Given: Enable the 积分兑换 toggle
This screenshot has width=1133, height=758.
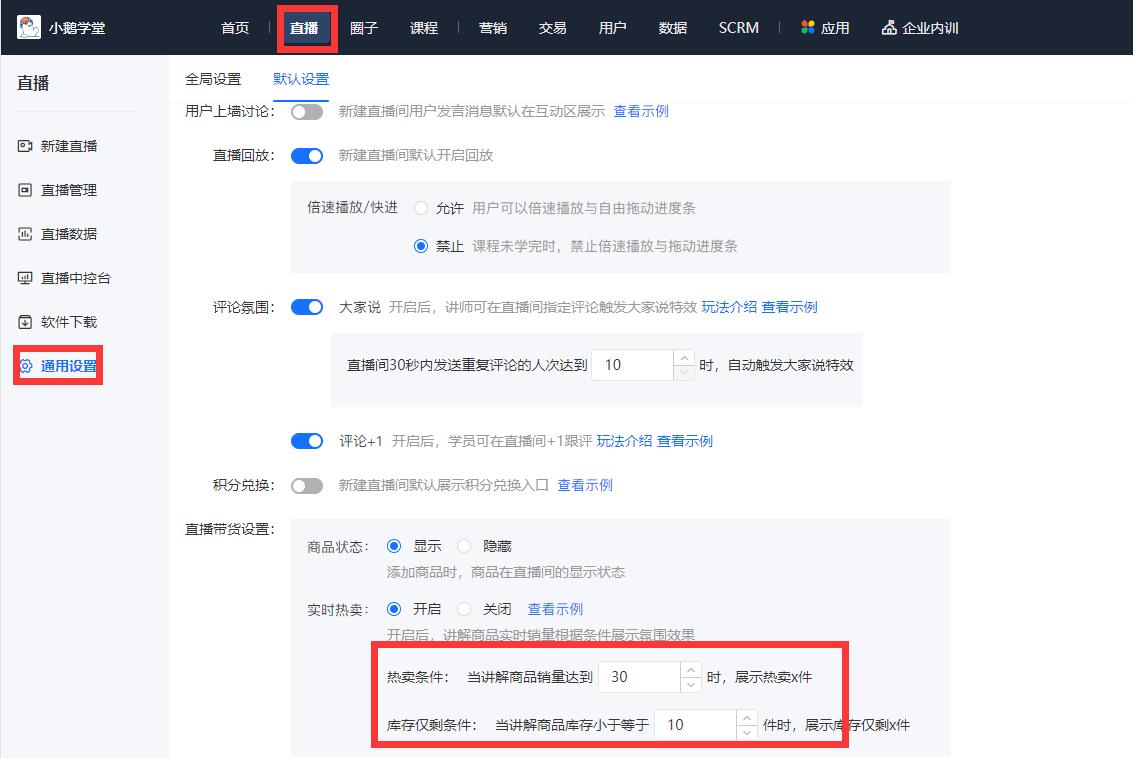Looking at the screenshot, I should 306,485.
